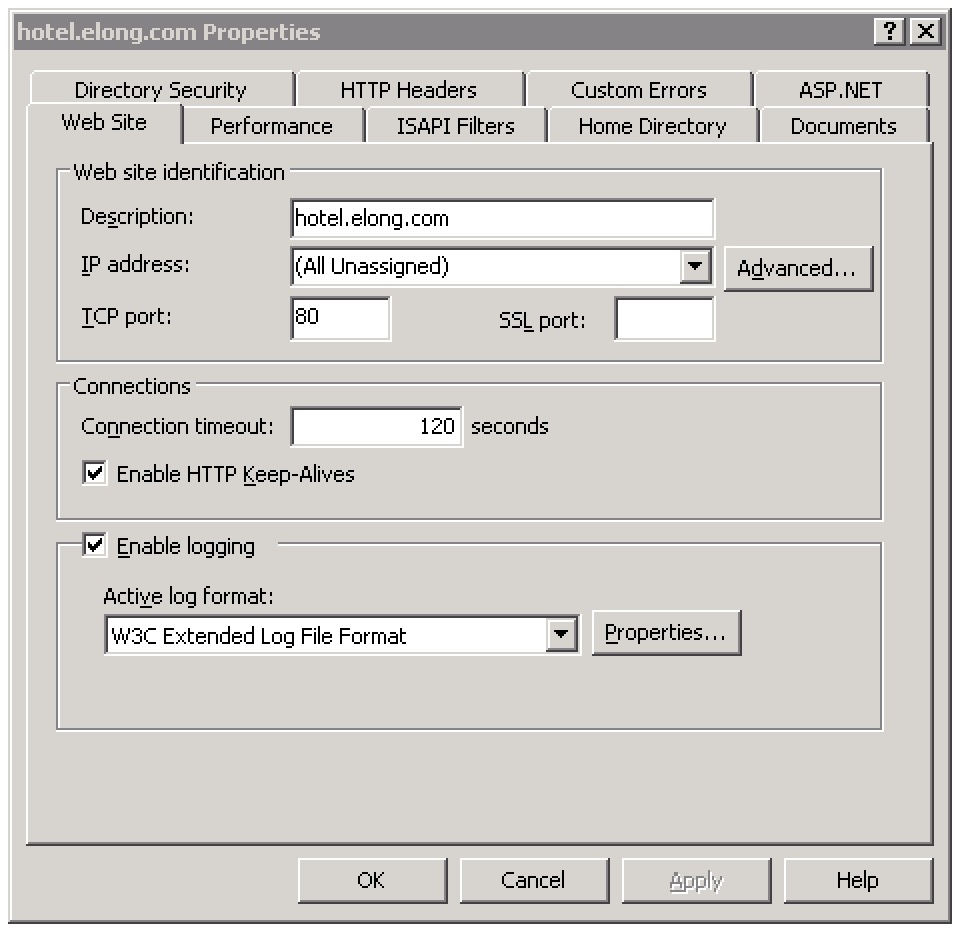
Task: Click in the Description text field
Action: pyautogui.click(x=502, y=218)
